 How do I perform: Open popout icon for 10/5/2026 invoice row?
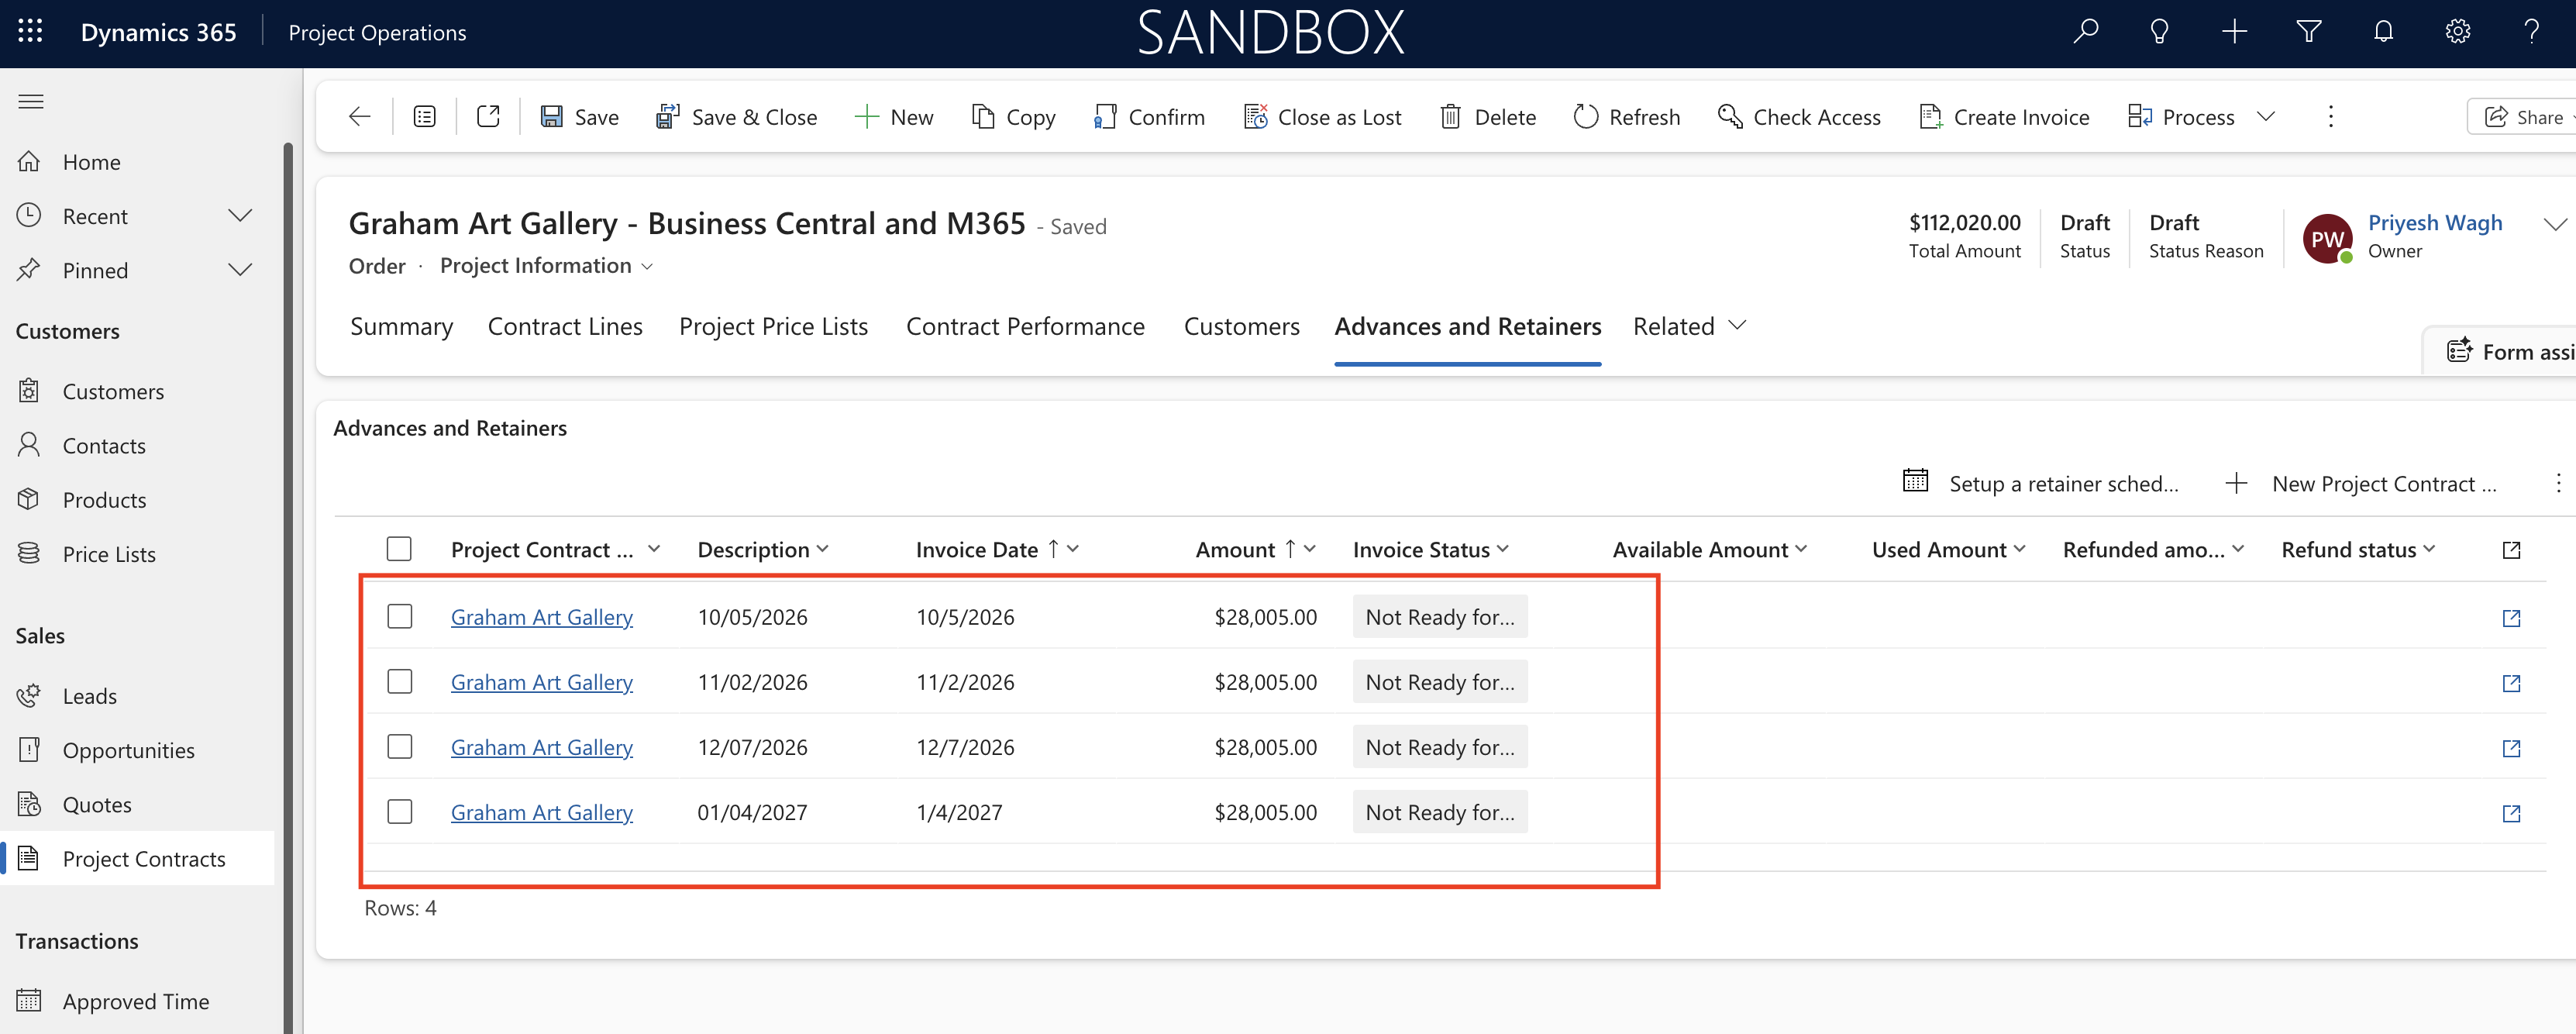(2510, 618)
